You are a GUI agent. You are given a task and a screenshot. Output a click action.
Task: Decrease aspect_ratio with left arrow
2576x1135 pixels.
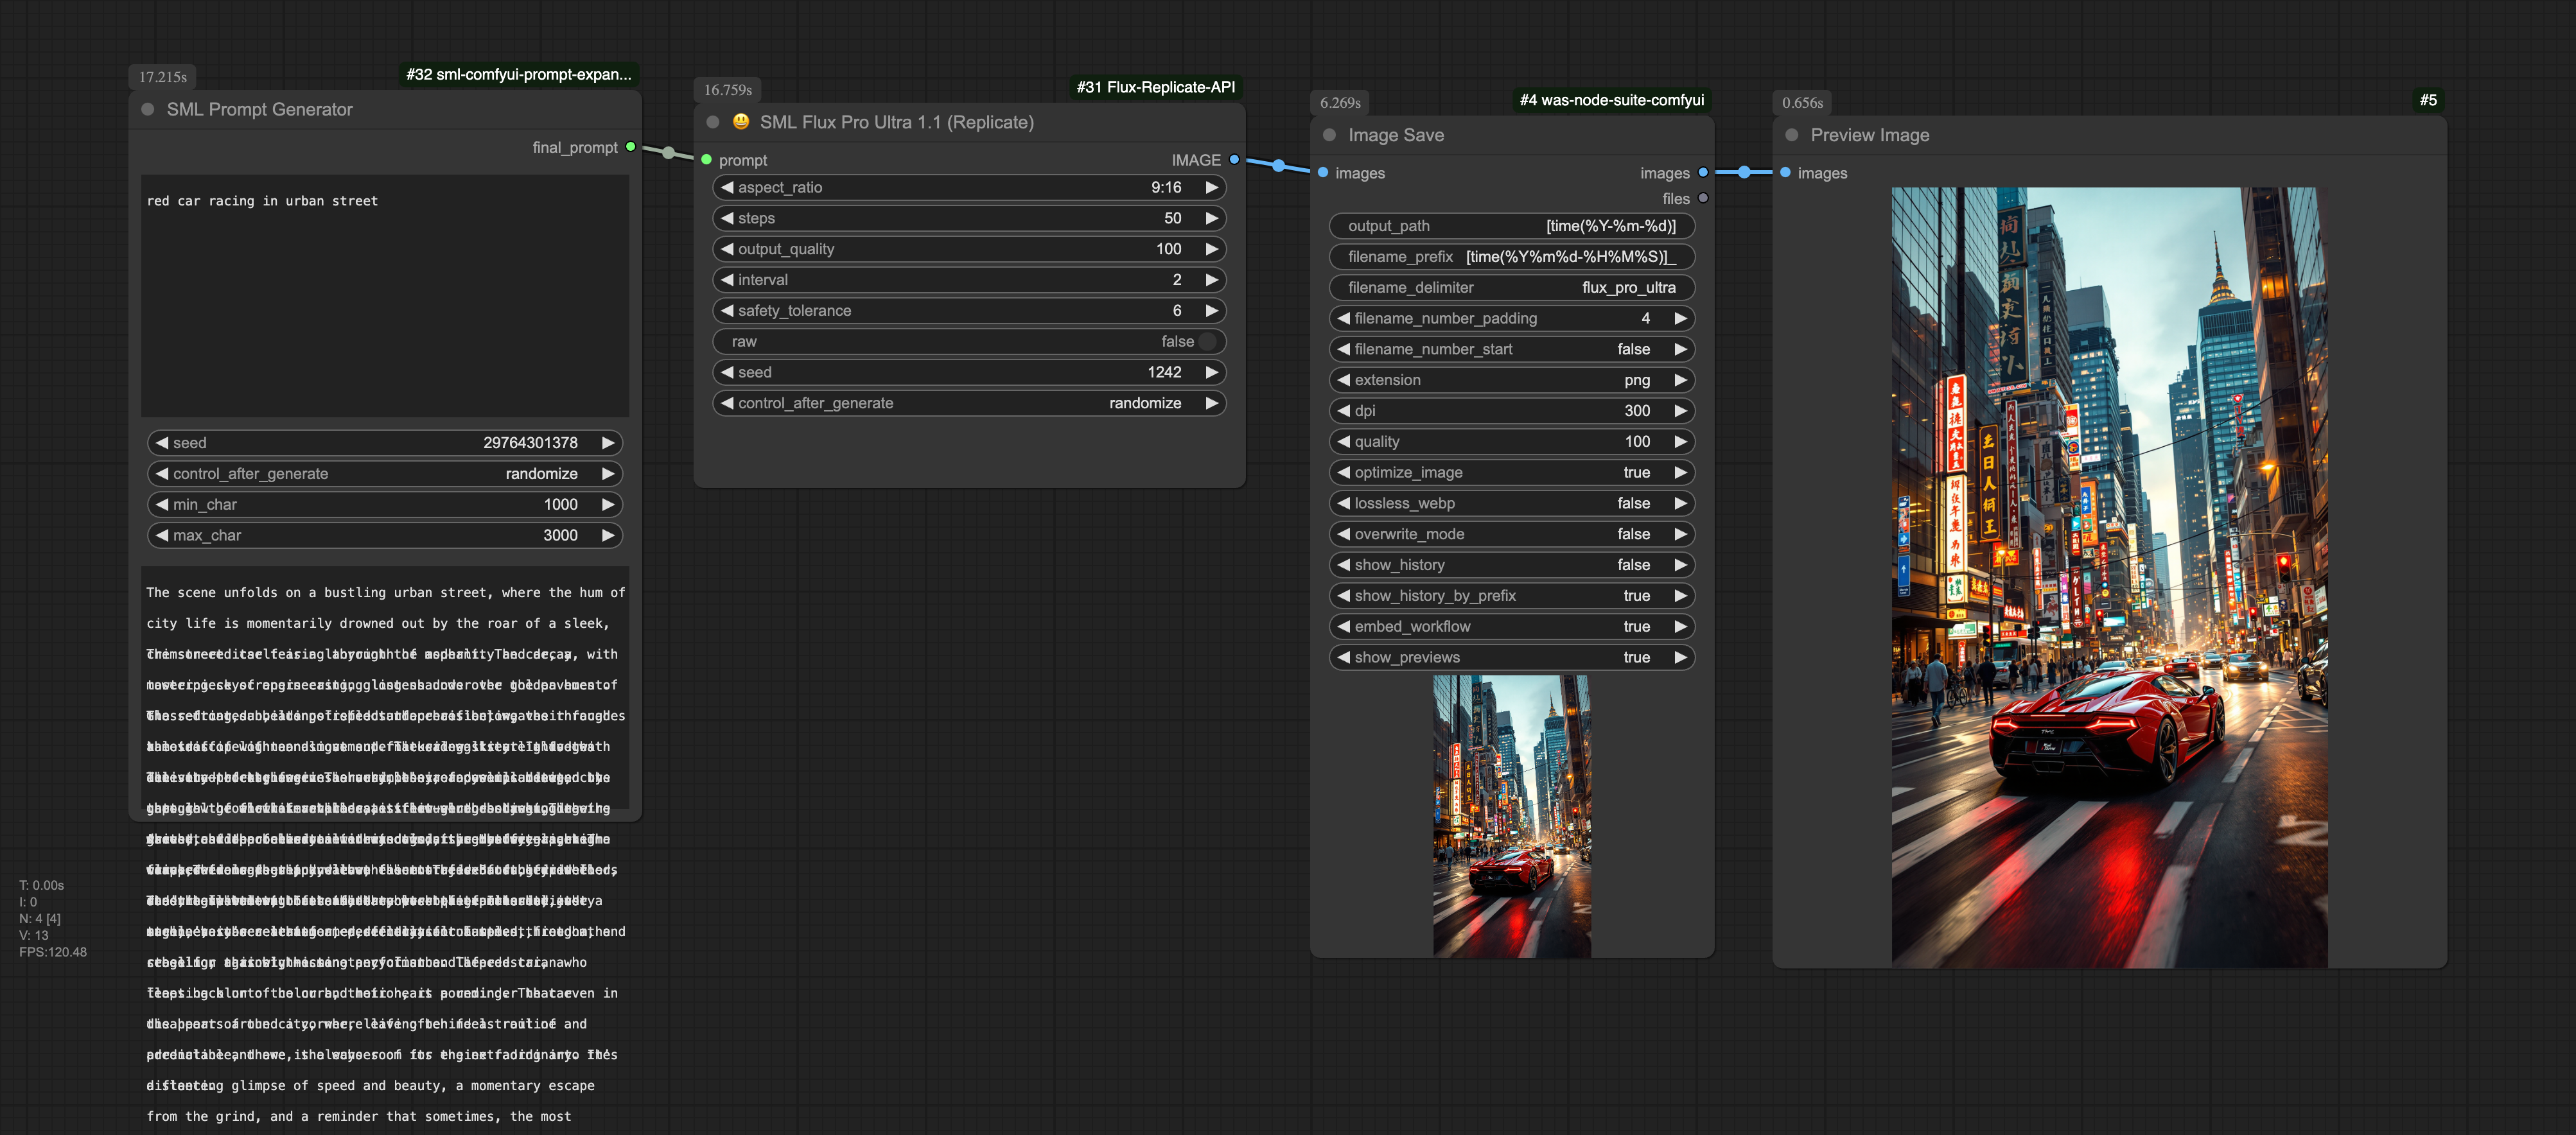[727, 187]
